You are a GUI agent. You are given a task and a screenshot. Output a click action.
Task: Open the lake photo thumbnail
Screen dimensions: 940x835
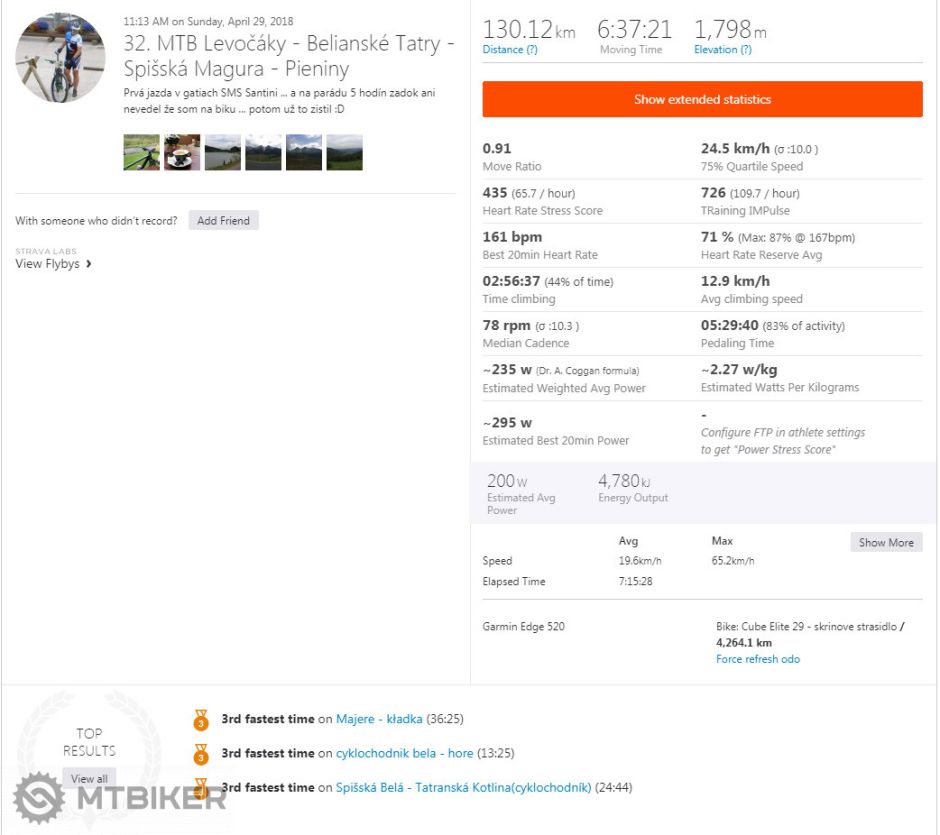point(222,152)
